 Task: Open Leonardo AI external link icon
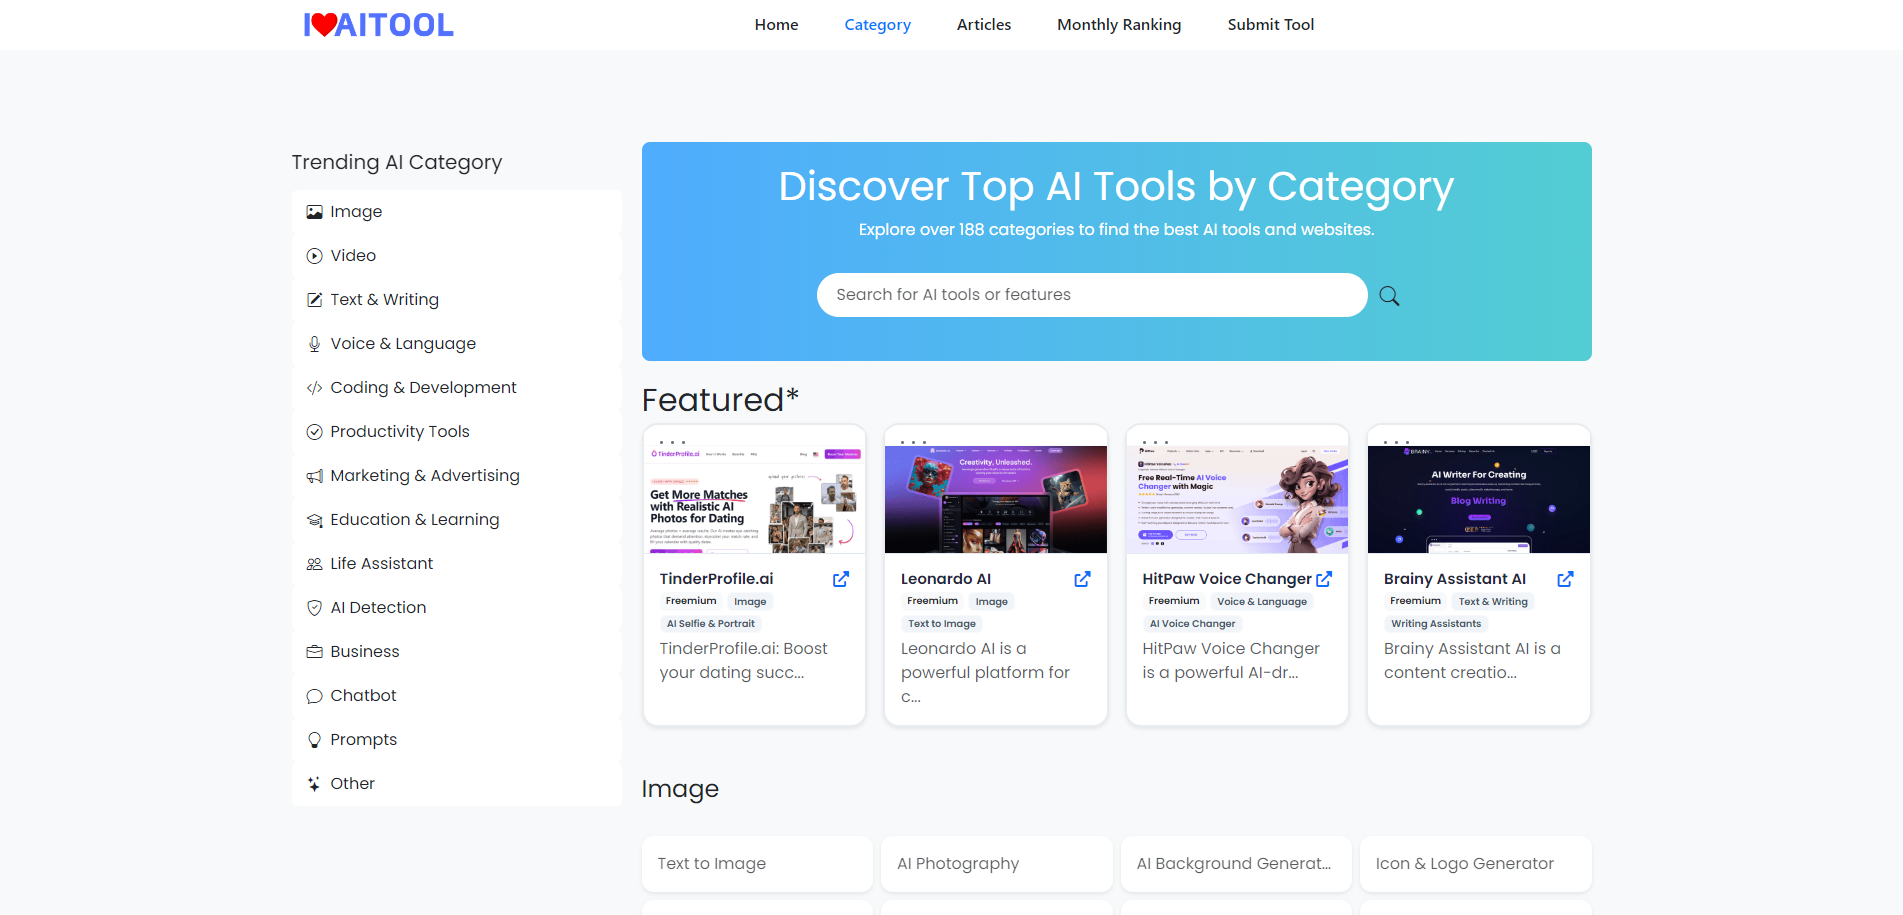point(1082,579)
